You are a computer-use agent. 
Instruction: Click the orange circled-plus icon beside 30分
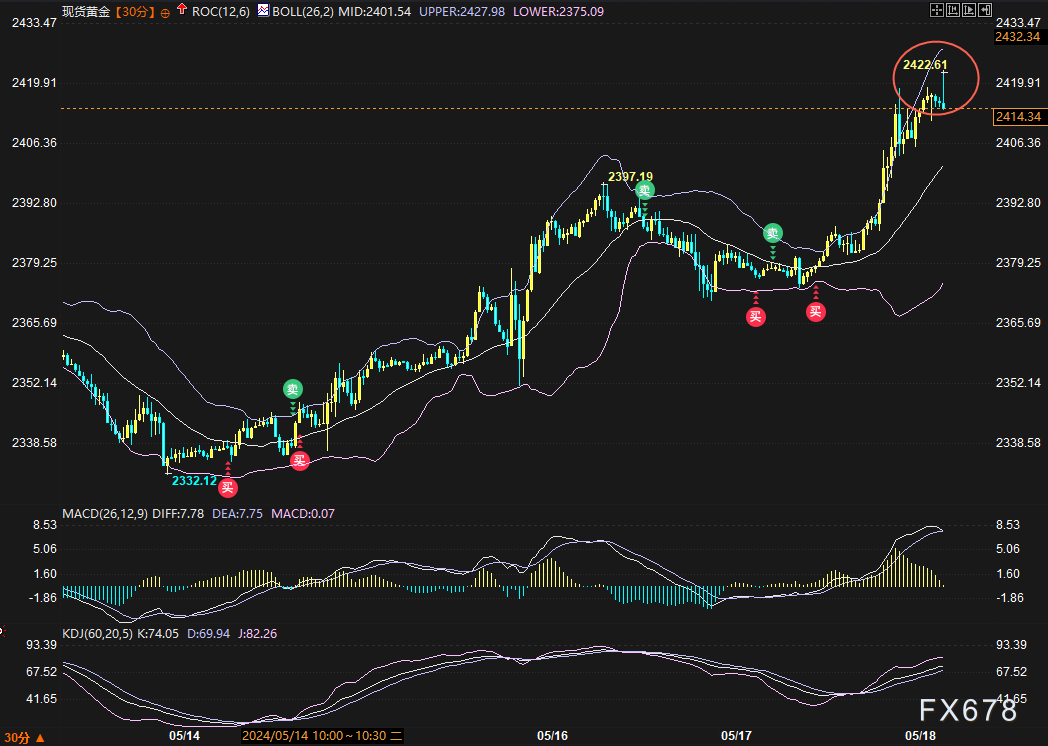(x=165, y=12)
